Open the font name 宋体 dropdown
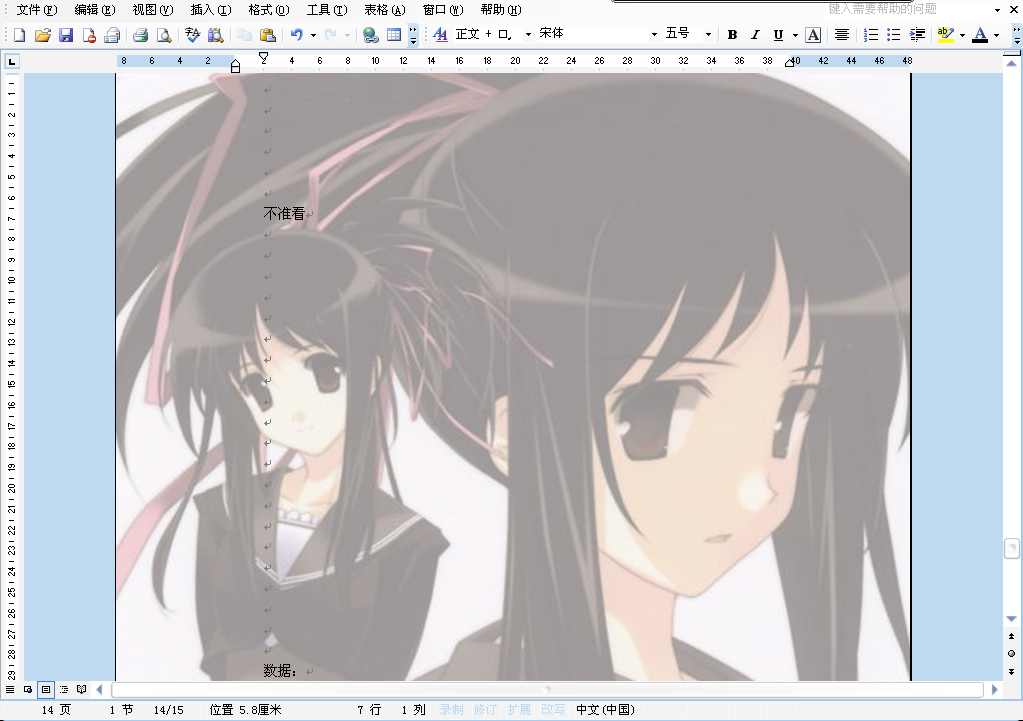This screenshot has width=1023, height=721. click(x=654, y=35)
